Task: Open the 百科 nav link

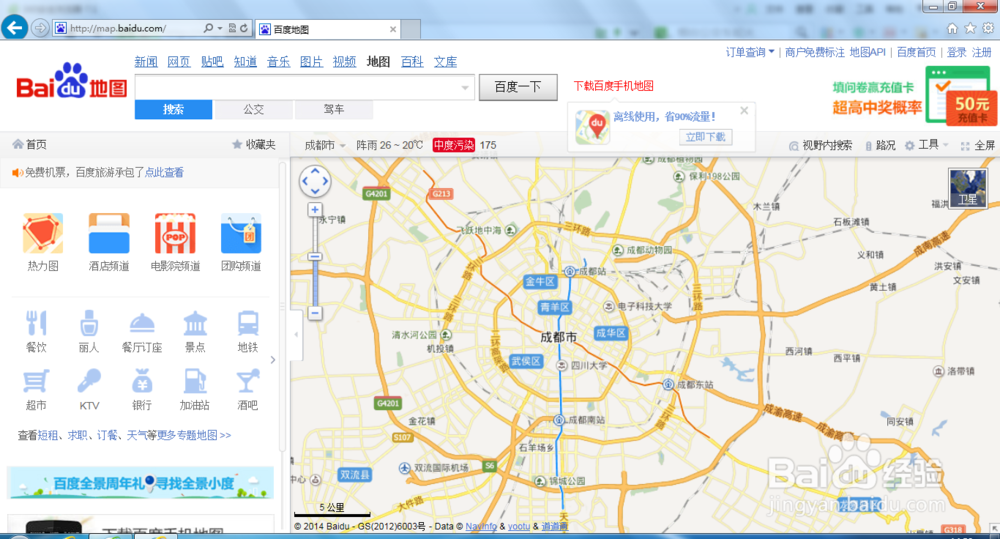Action: coord(412,62)
